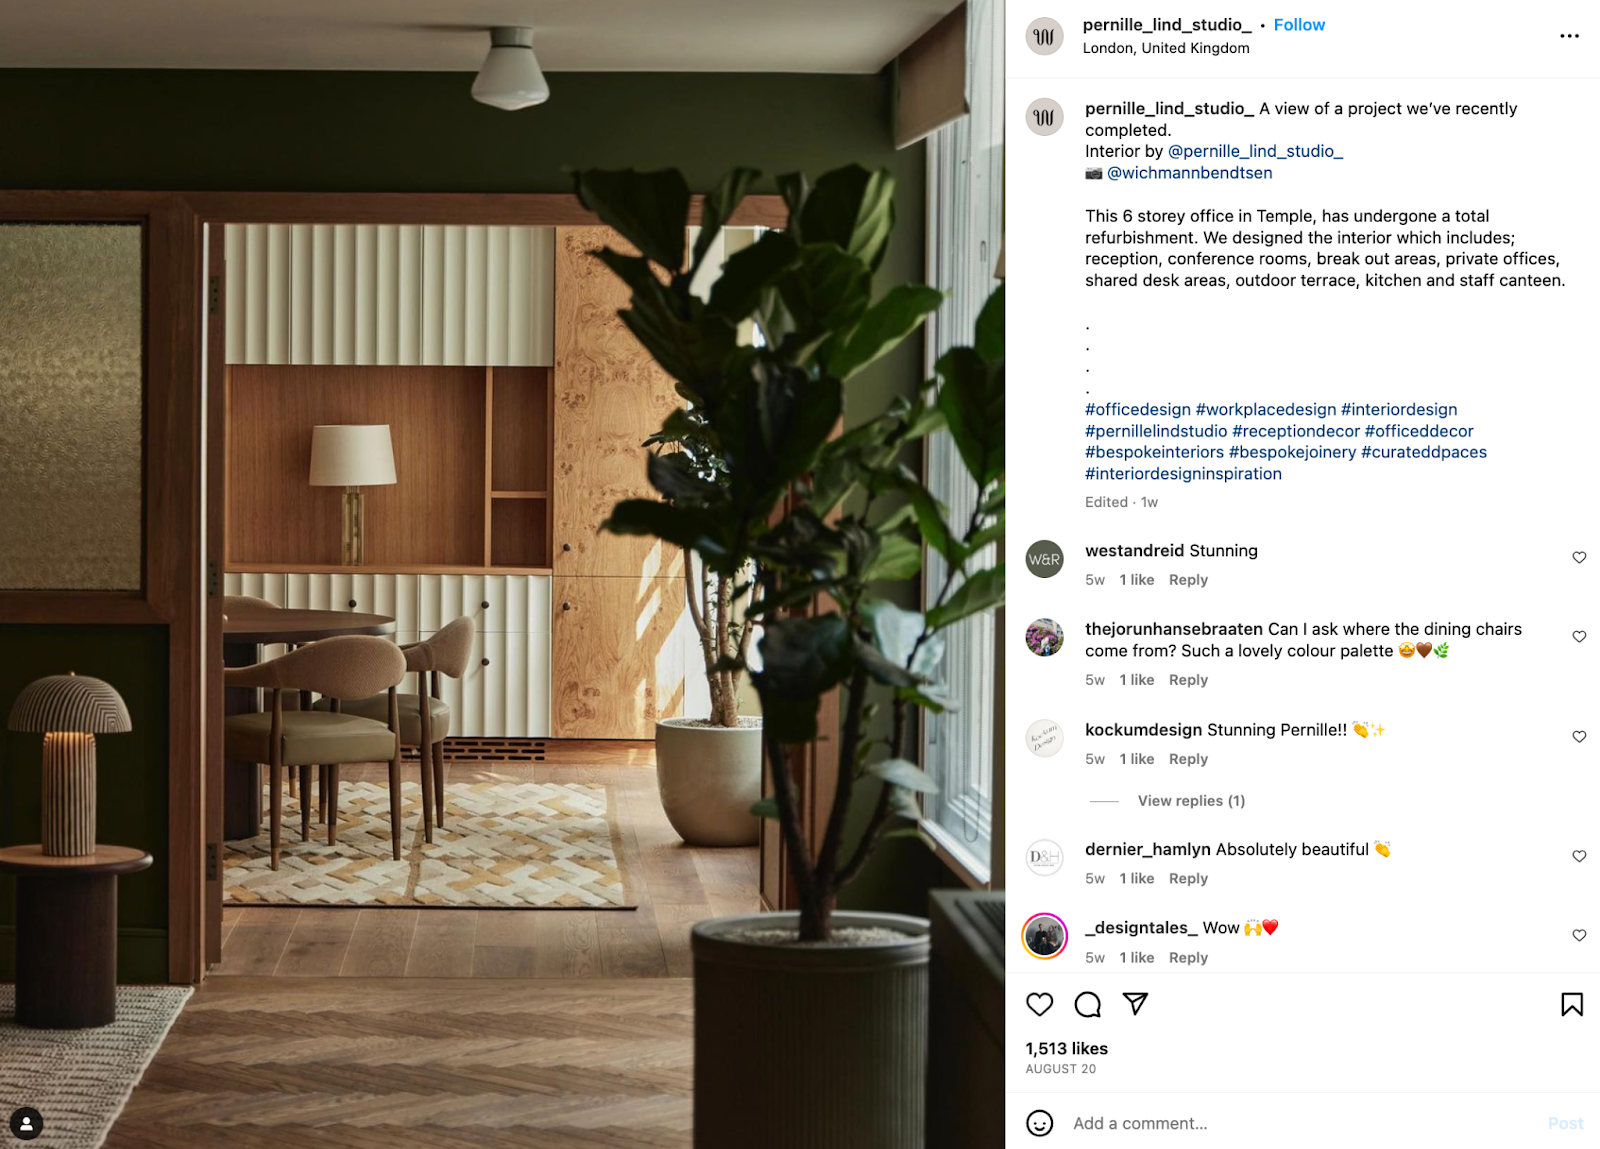This screenshot has width=1600, height=1149.
Task: Show tagged people icon on photo
Action: coord(27,1124)
